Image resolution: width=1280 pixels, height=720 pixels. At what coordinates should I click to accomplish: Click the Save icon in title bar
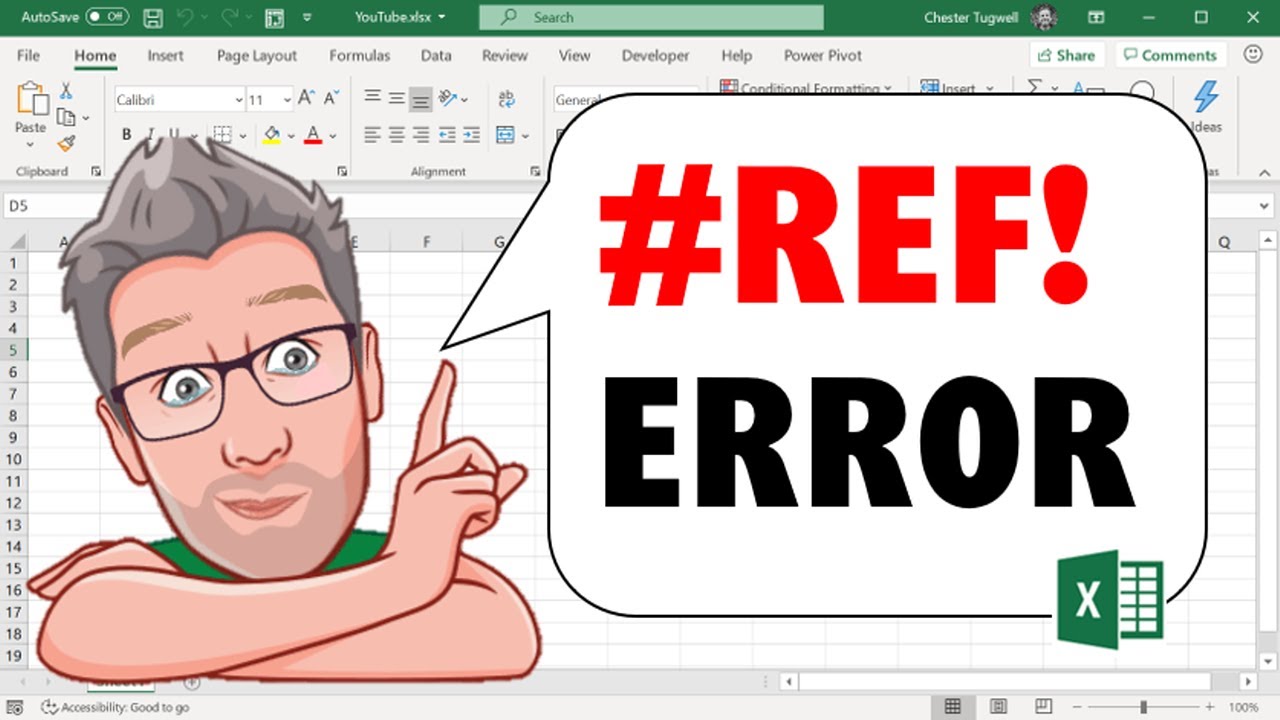pyautogui.click(x=153, y=17)
